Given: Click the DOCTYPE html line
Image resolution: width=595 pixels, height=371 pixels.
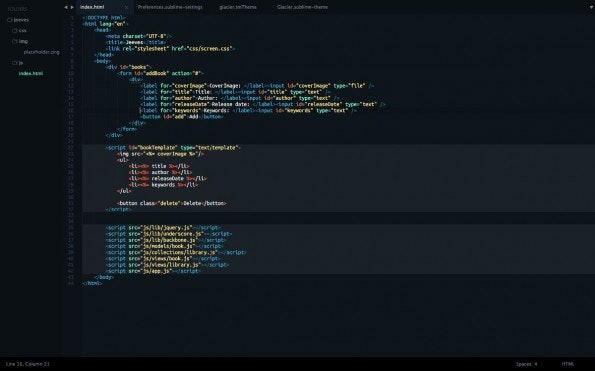Looking at the screenshot, I should click(x=104, y=17).
